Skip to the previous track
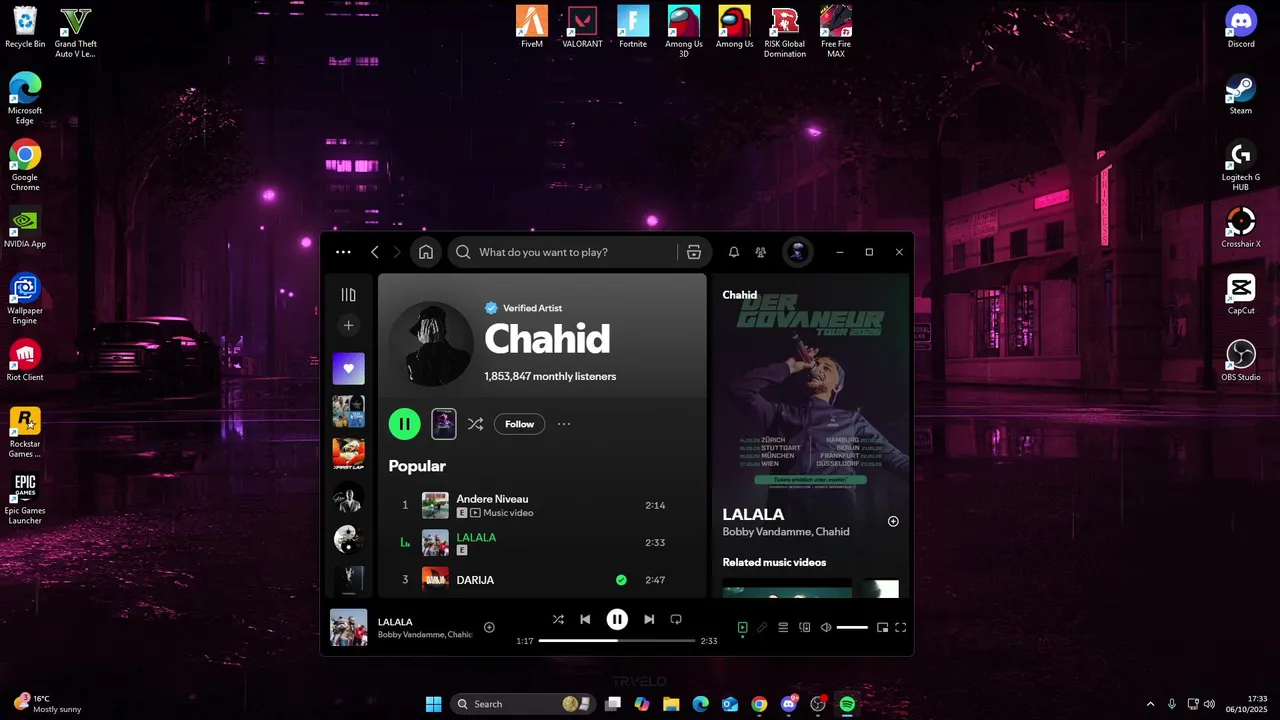Screen dimensions: 1280x720 tap(585, 619)
